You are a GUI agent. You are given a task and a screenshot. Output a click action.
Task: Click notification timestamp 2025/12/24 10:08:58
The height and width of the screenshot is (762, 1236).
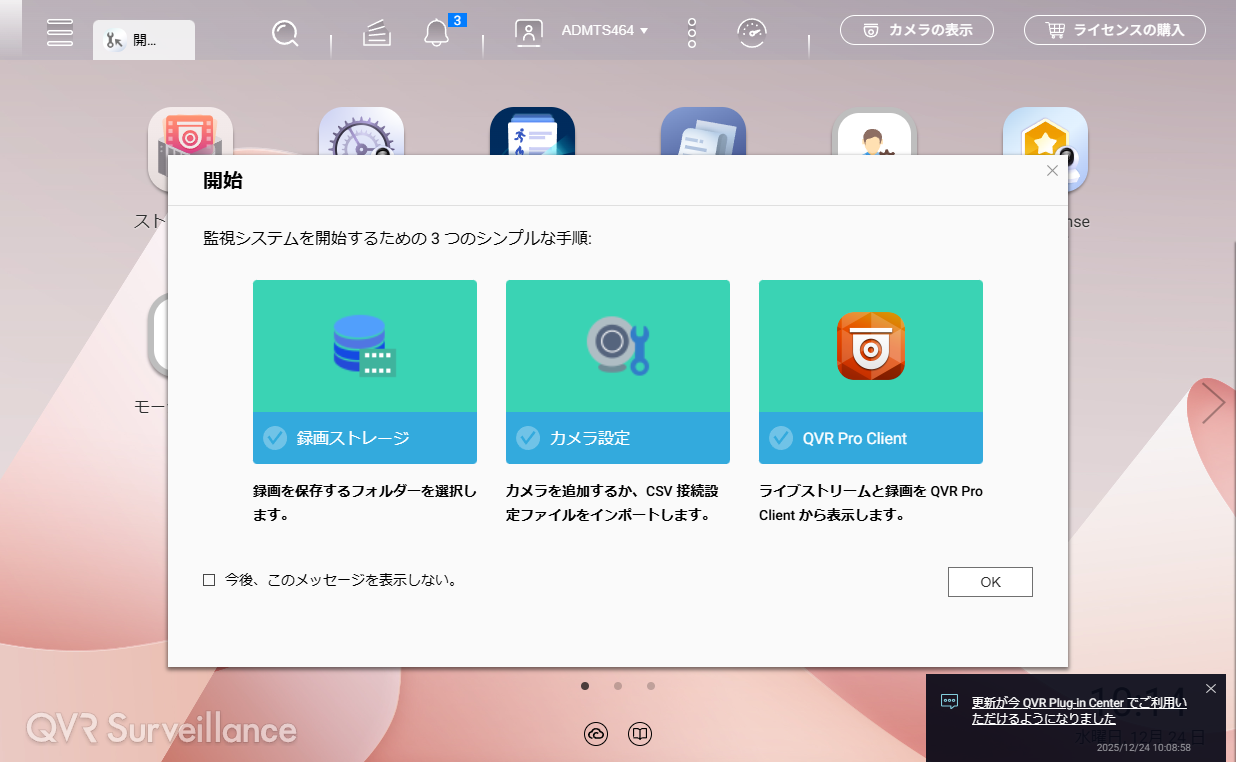click(x=1144, y=747)
